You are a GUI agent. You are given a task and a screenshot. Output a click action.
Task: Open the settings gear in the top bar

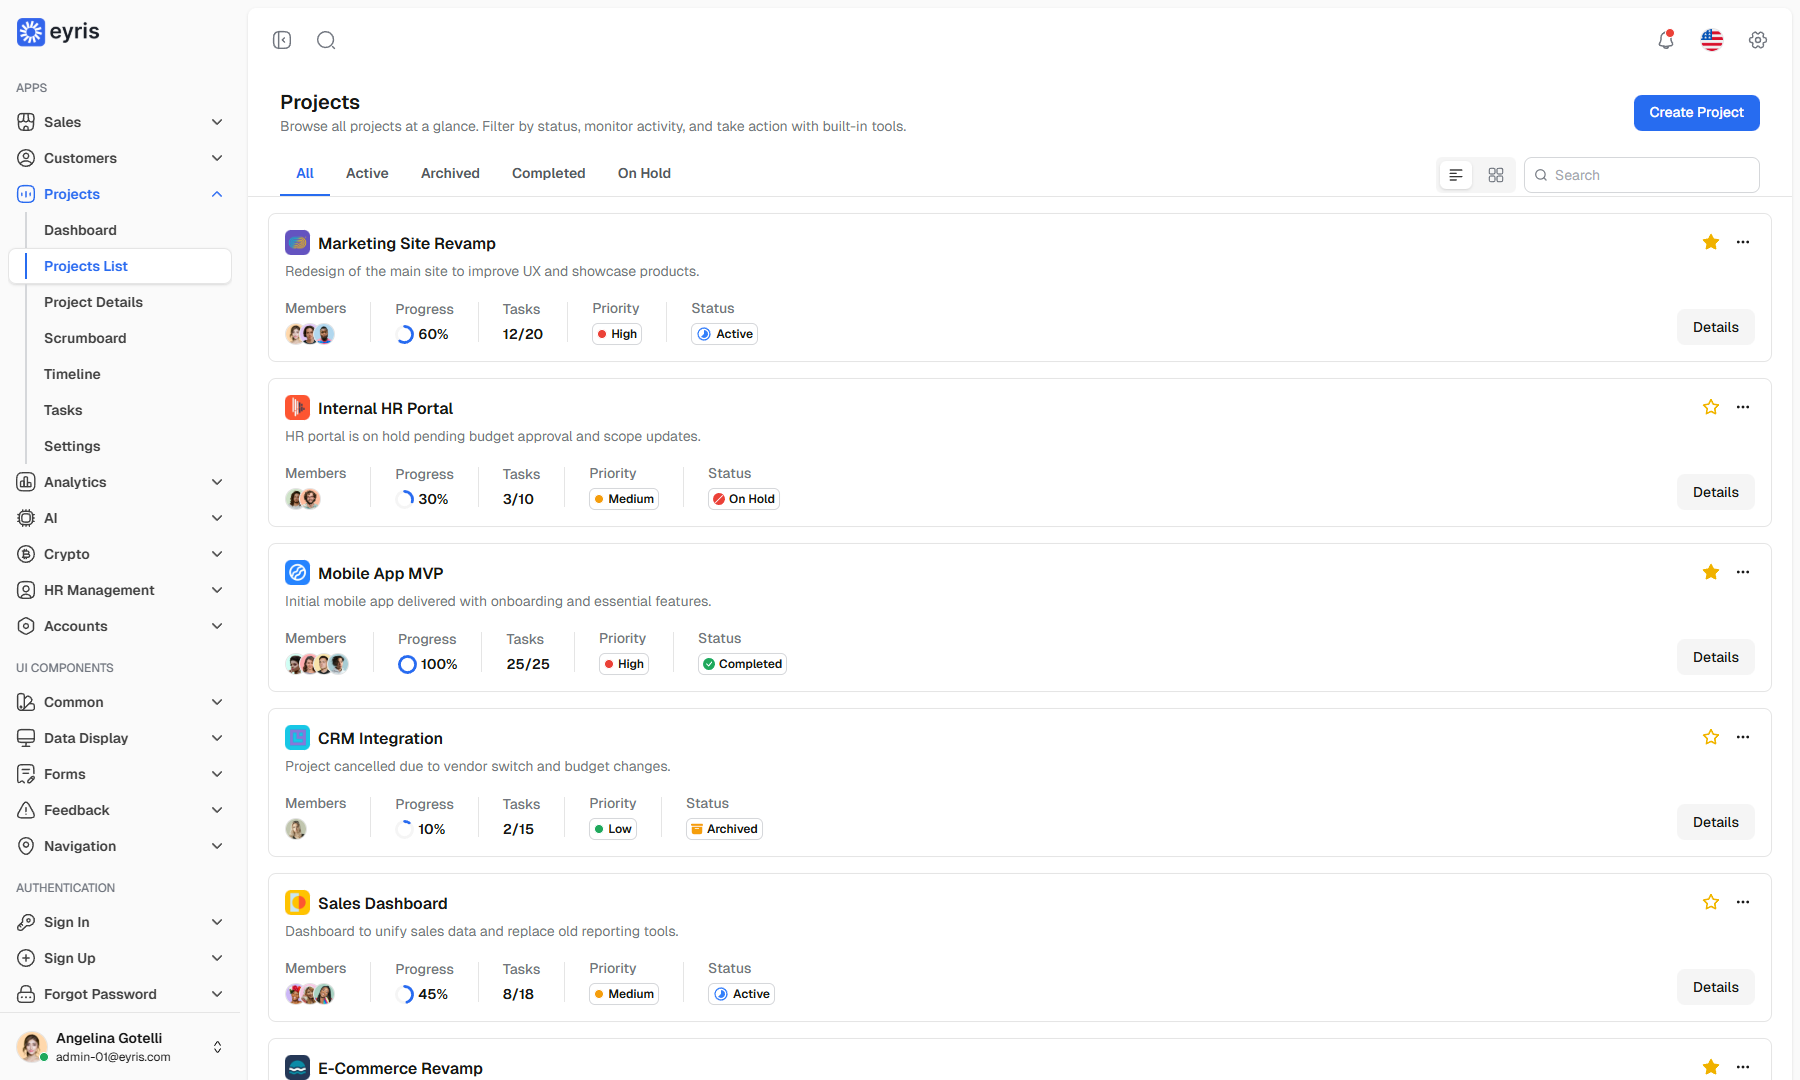tap(1758, 40)
